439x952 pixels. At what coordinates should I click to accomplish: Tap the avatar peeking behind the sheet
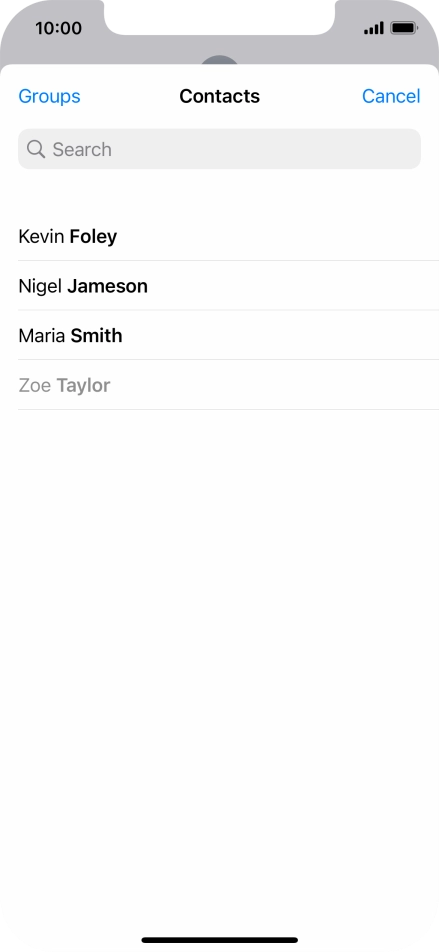[219, 60]
